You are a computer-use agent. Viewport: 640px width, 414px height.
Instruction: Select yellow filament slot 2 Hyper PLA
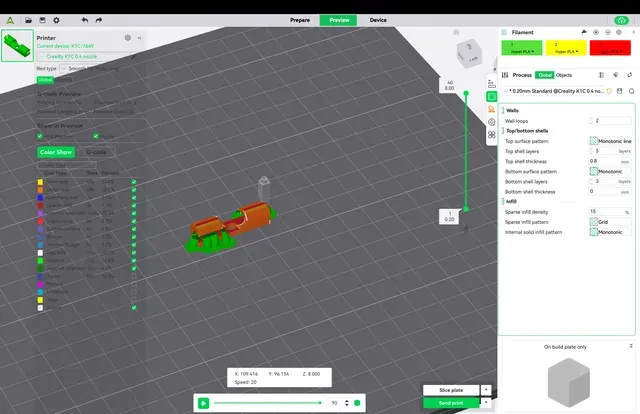566,48
